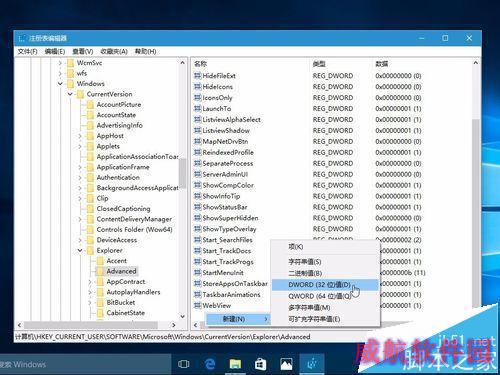Select the AccountPicture key in tree
This screenshot has width=500, height=375.
(x=119, y=105)
